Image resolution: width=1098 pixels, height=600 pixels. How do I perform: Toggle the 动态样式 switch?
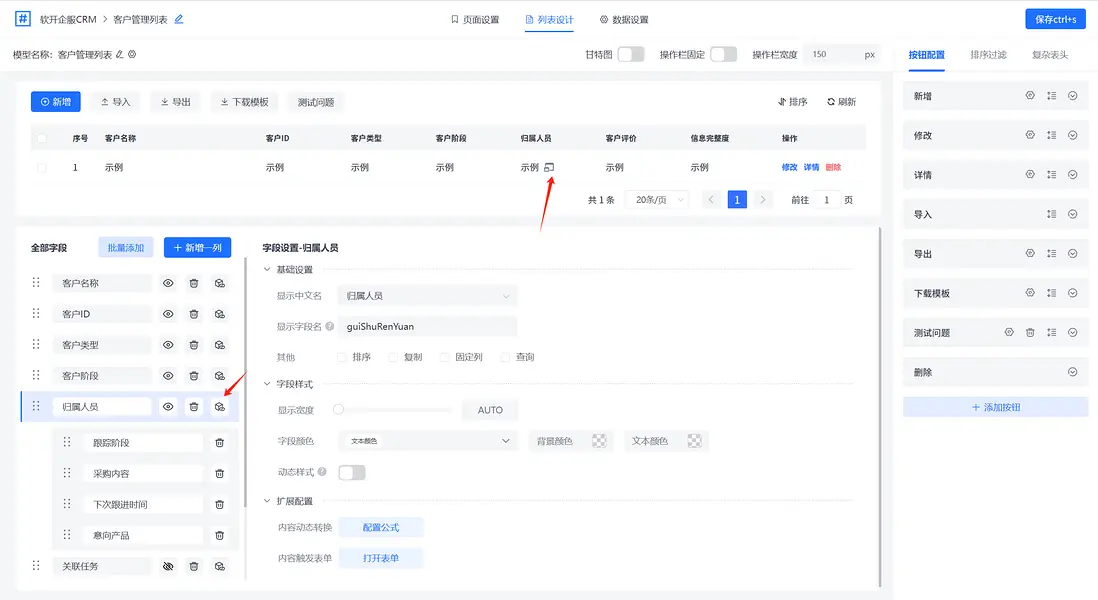tap(352, 473)
